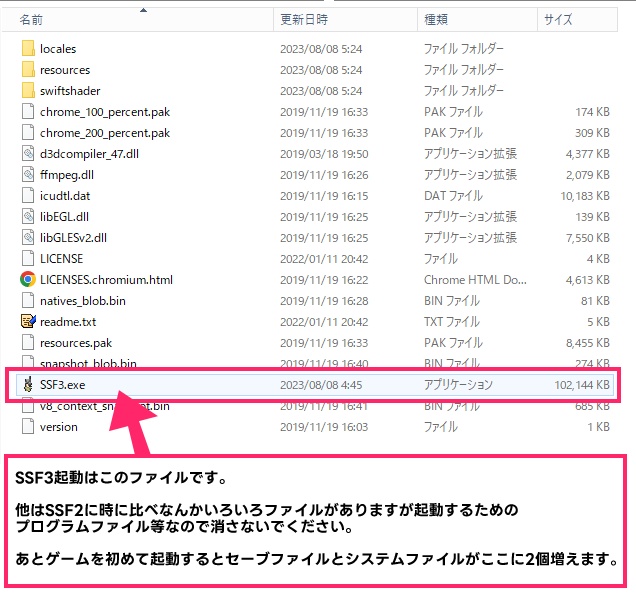
Task: Select the file name SSF3.exe
Action: point(62,385)
